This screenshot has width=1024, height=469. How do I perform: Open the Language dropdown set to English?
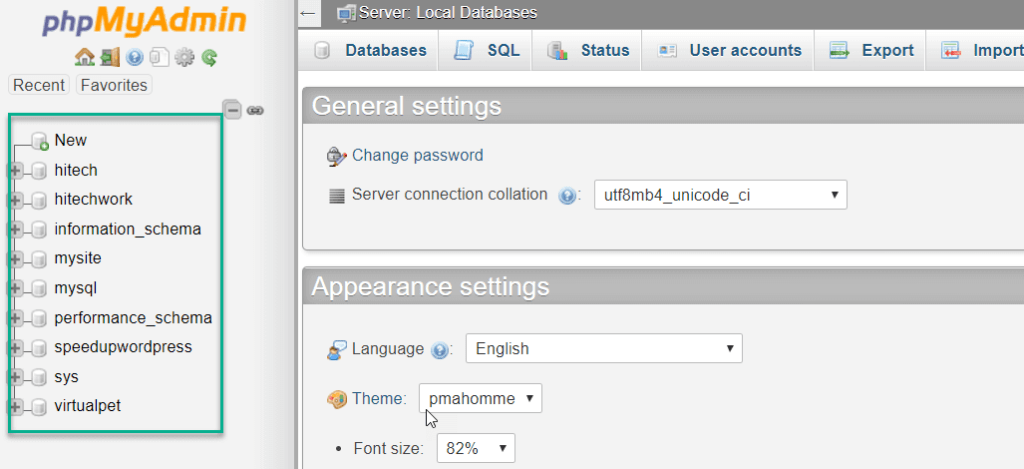[x=604, y=348]
